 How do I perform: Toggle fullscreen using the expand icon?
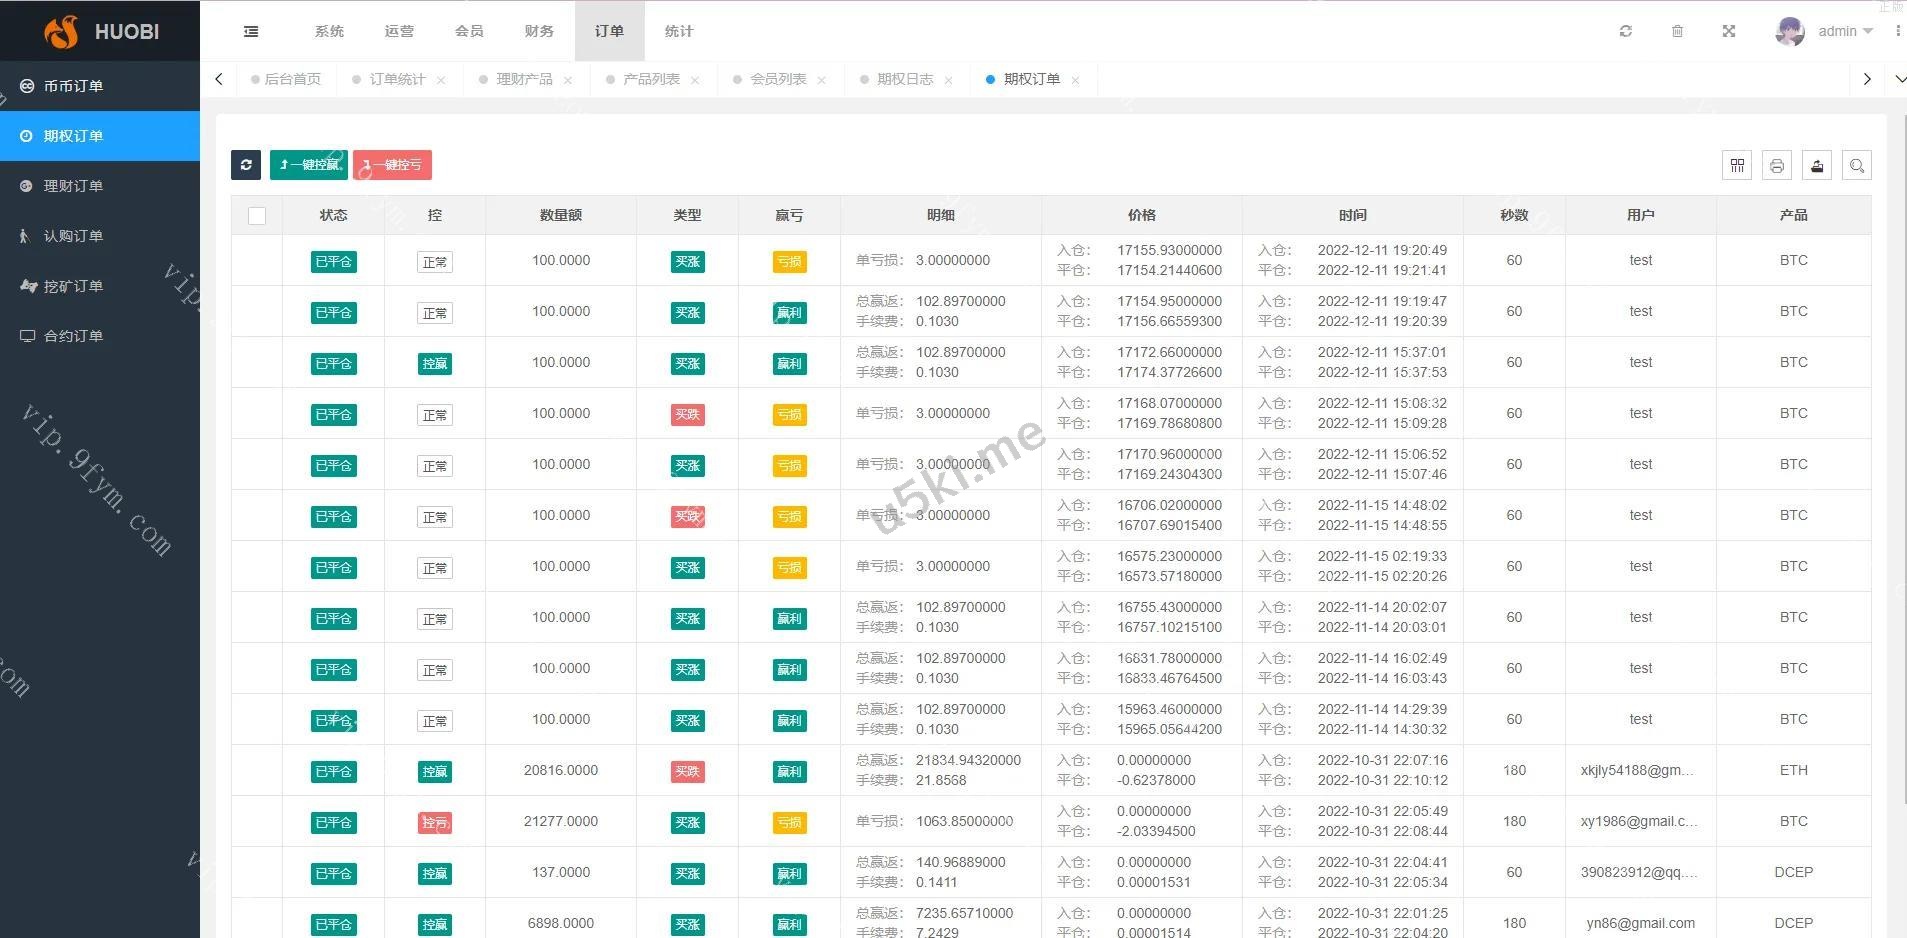point(1729,32)
